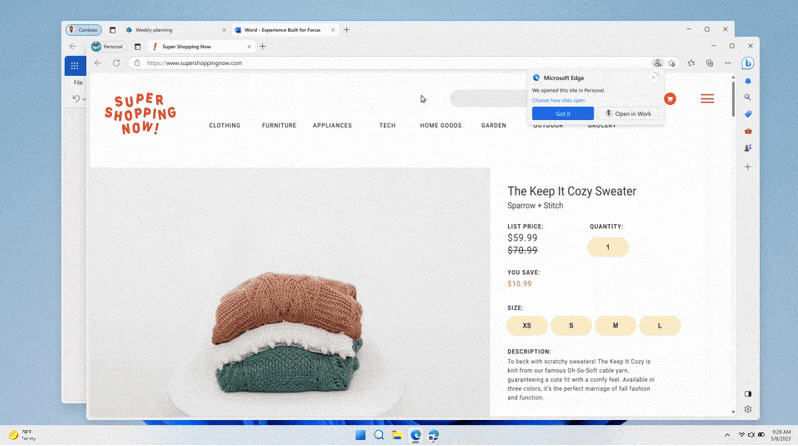
Task: Add a sidebar app with plus icon
Action: click(x=748, y=166)
